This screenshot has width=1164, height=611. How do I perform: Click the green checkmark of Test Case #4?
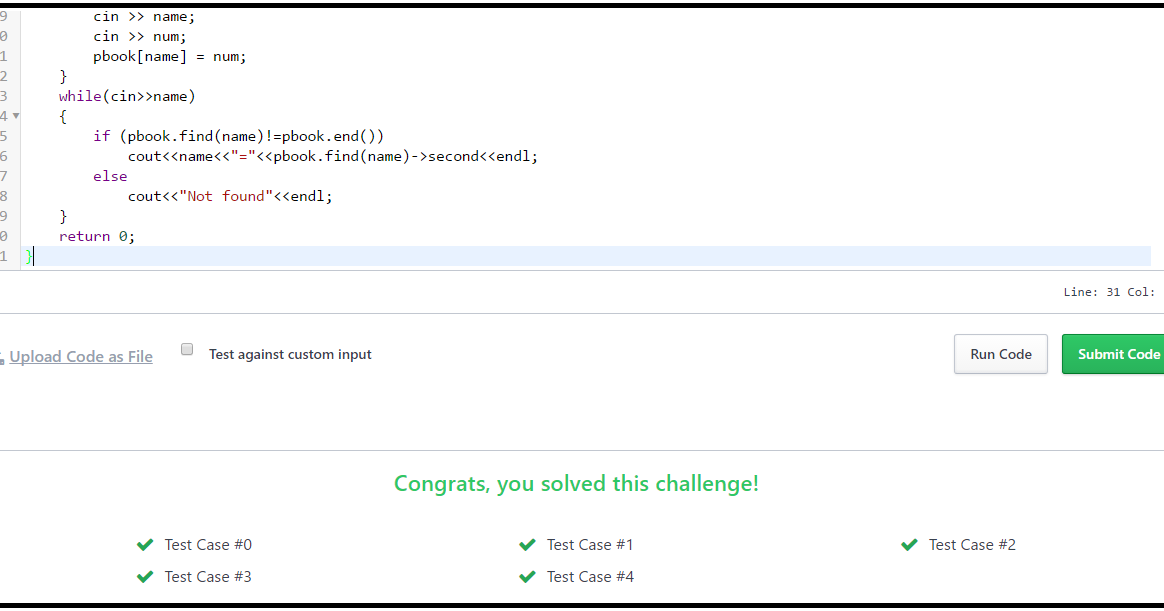click(527, 577)
